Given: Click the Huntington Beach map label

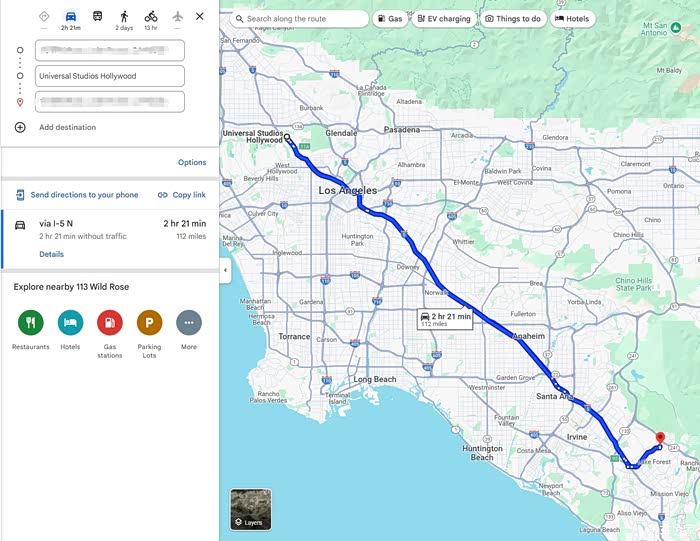Looking at the screenshot, I should coord(482,453).
